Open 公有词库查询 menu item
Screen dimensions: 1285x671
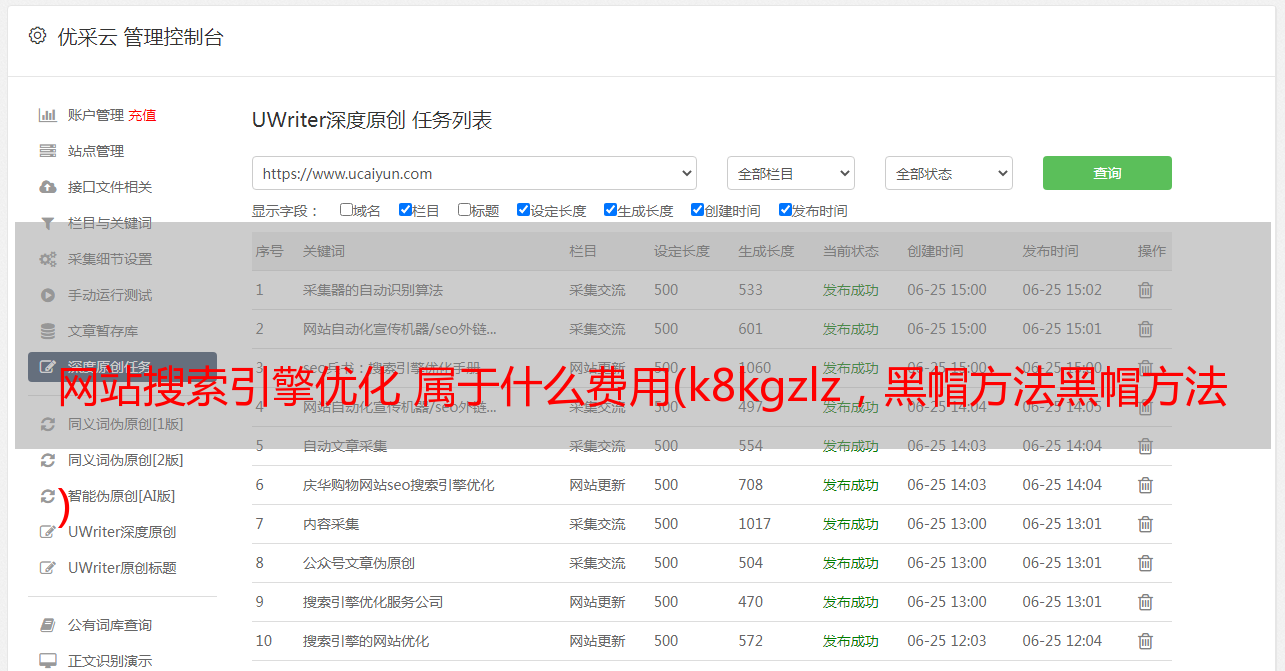pos(110,625)
